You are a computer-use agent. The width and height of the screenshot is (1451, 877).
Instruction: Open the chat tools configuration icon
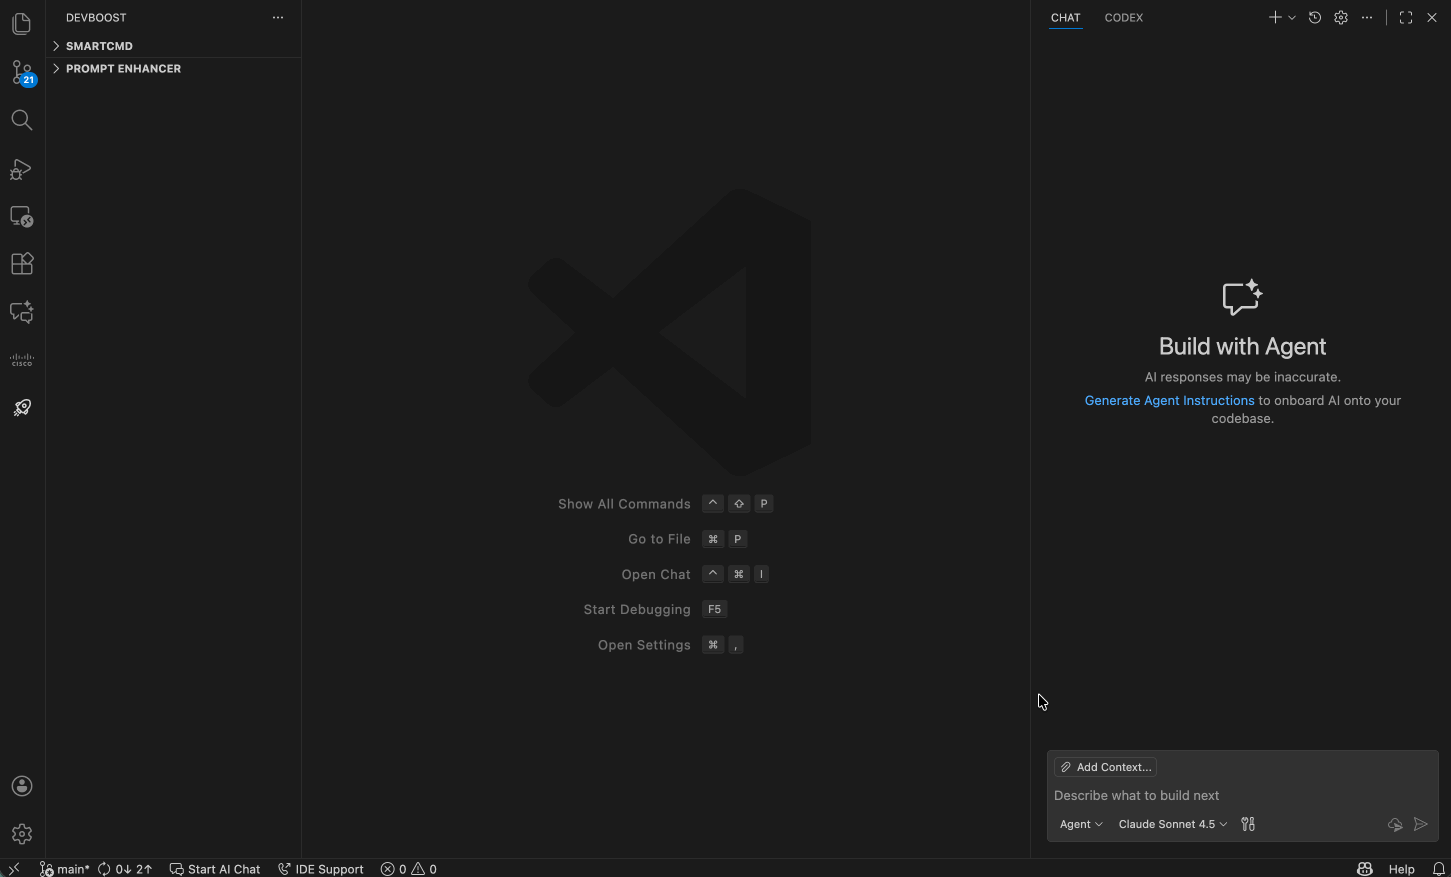1247,823
